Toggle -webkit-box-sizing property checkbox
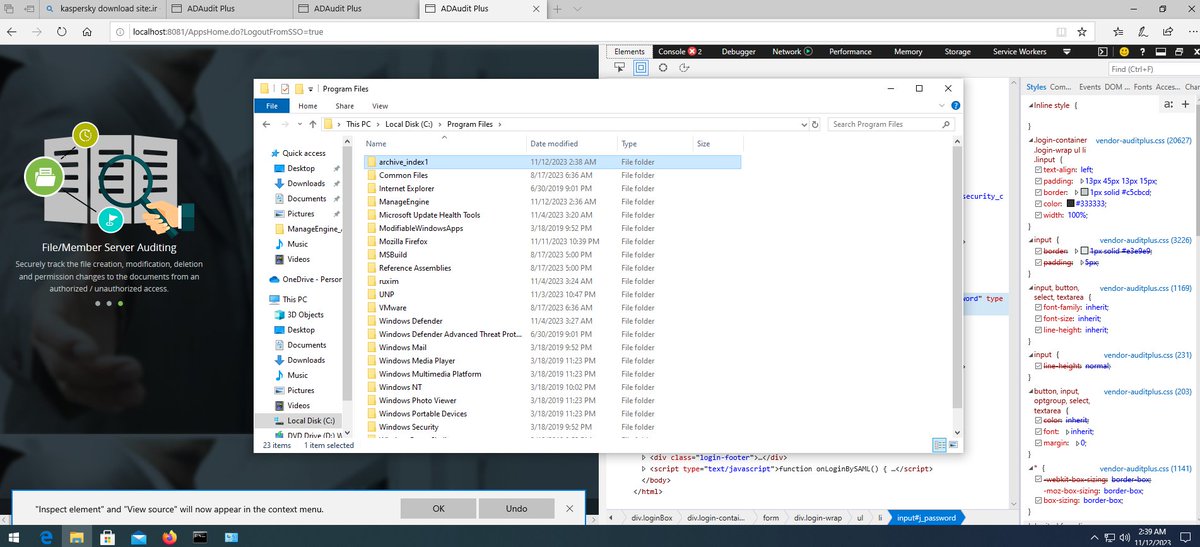Viewport: 1200px width, 547px height. point(1036,479)
